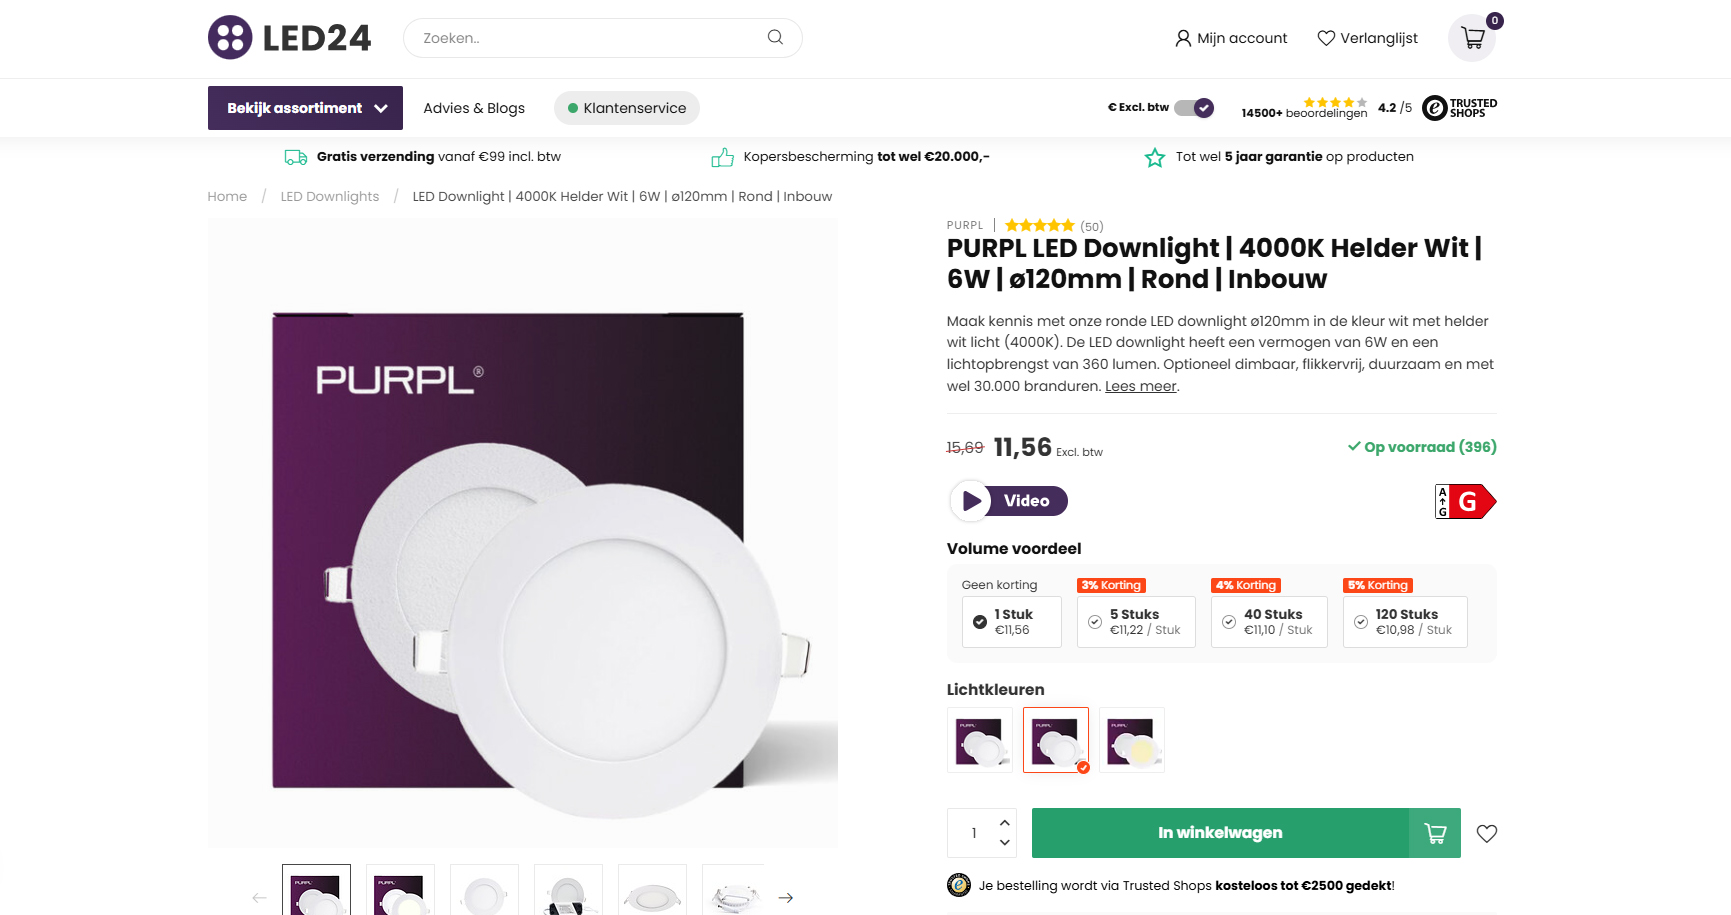Select the 120 Stuks volume option
The height and width of the screenshot is (915, 1731).
click(1405, 622)
